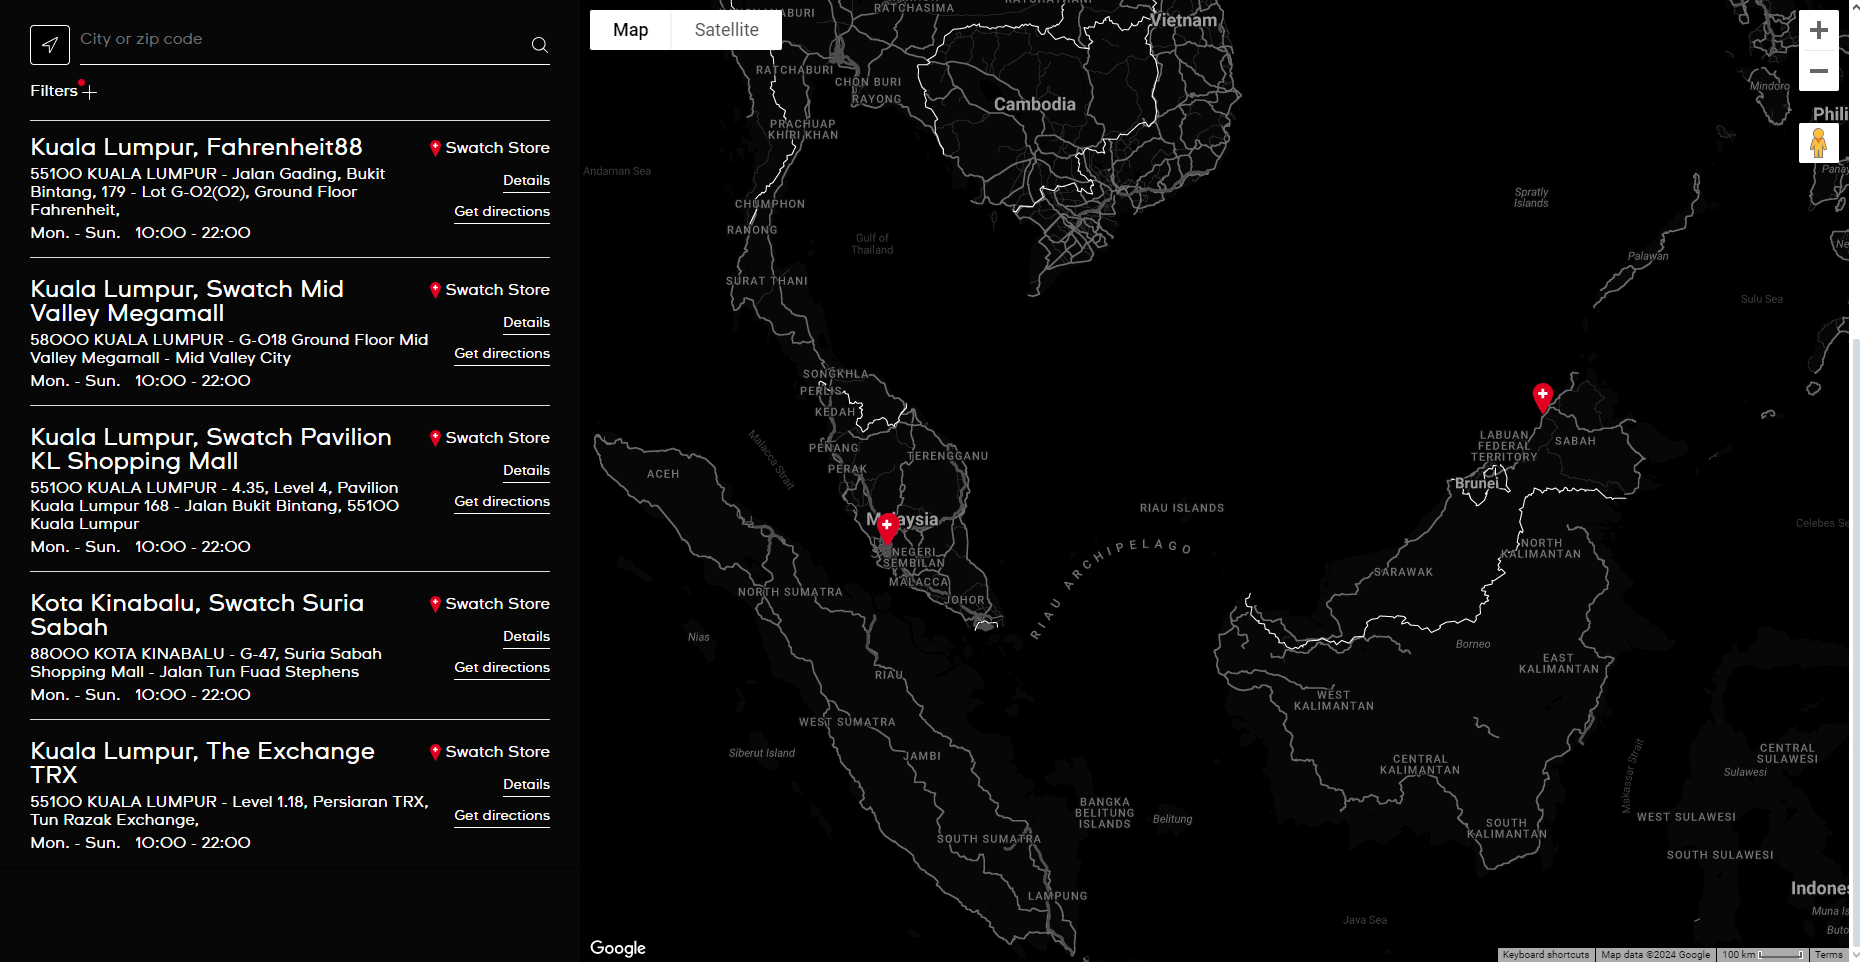The image size is (1864, 962).
Task: Click the Suria Sabah address text
Action: 206,663
